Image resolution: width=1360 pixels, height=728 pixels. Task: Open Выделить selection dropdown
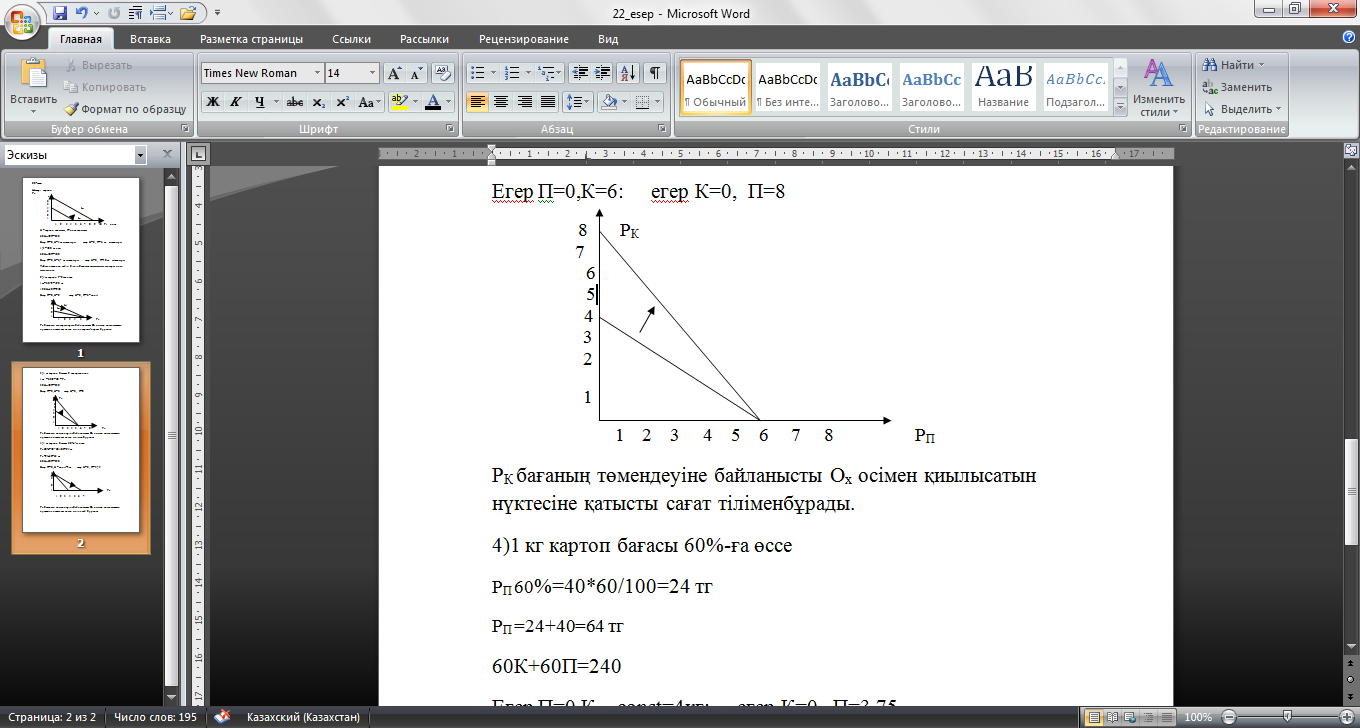1243,109
